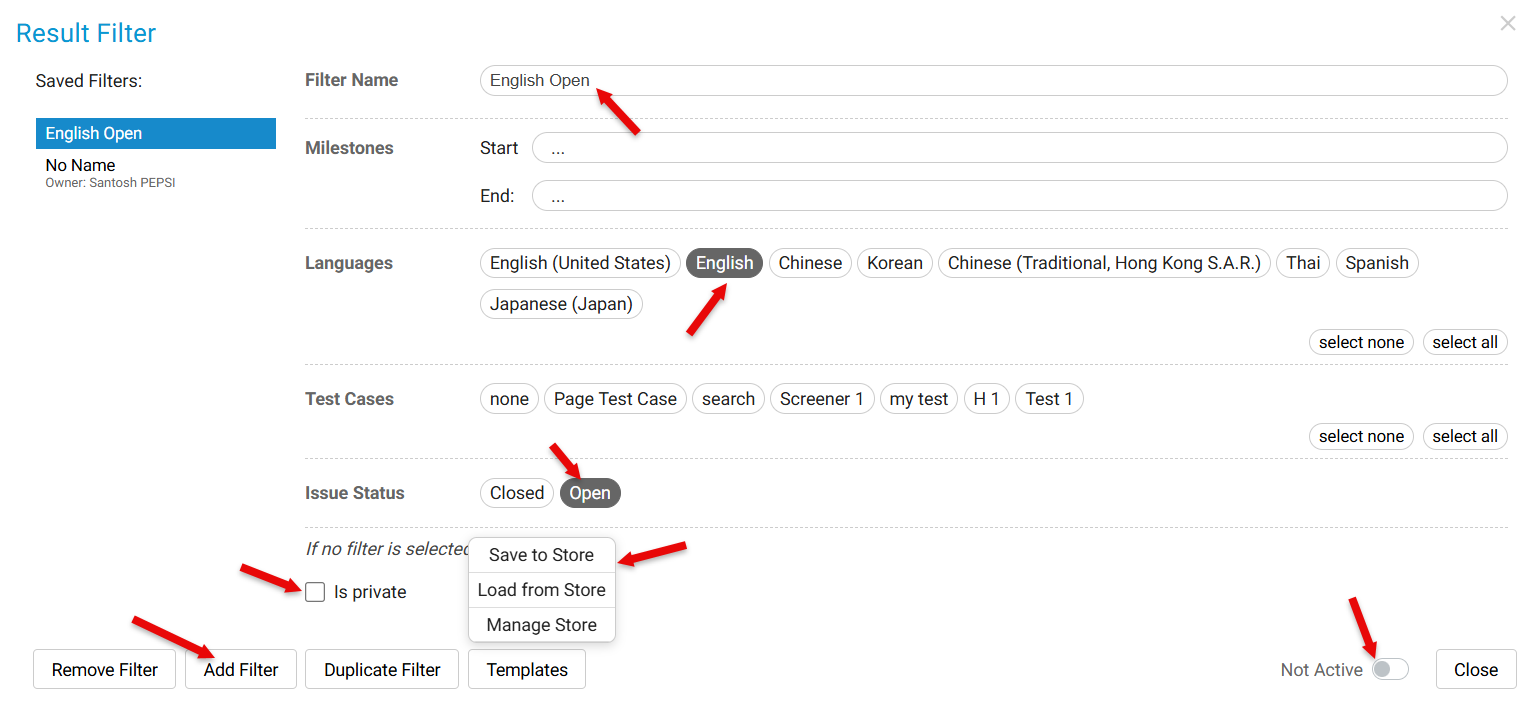Image resolution: width=1532 pixels, height=702 pixels.
Task: Select Manage Store from the popup
Action: click(541, 625)
